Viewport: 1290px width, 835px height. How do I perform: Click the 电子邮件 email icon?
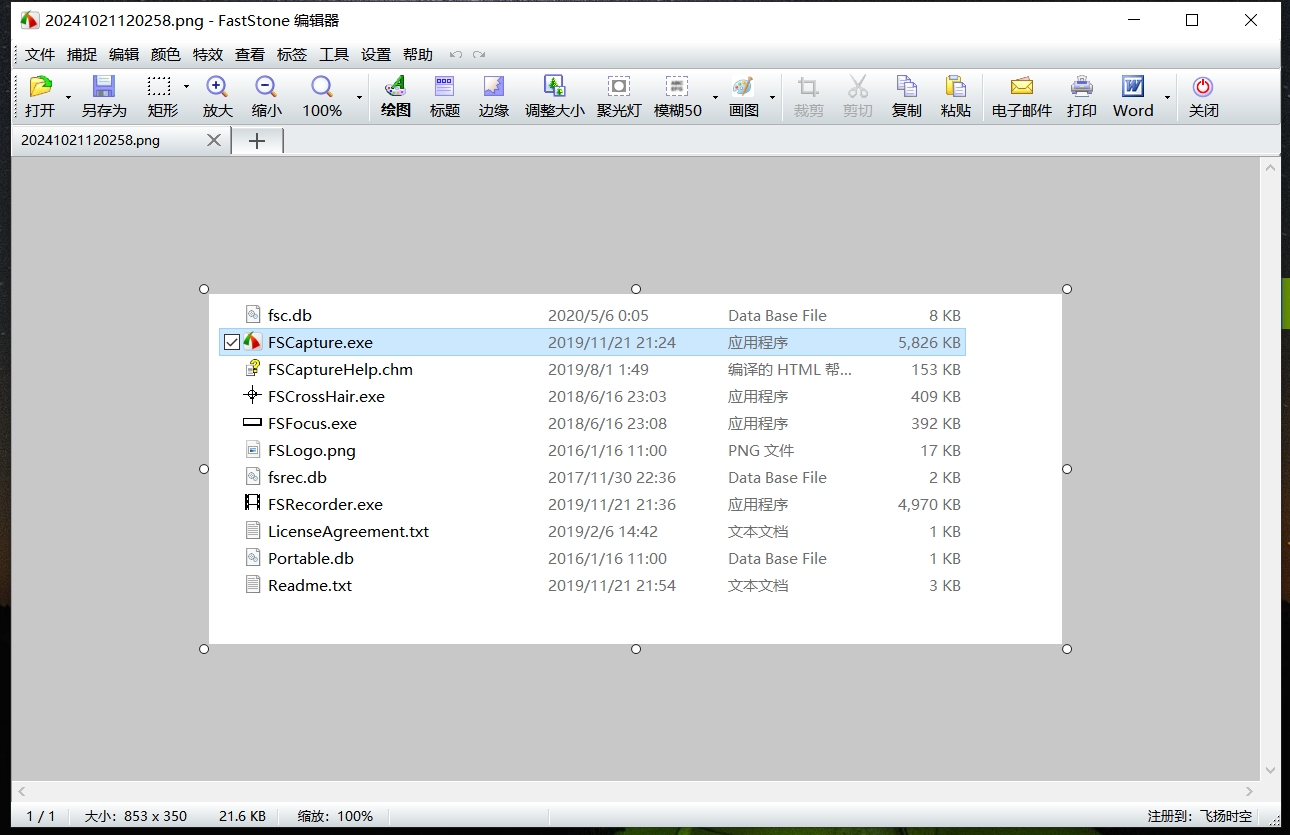coord(1022,87)
